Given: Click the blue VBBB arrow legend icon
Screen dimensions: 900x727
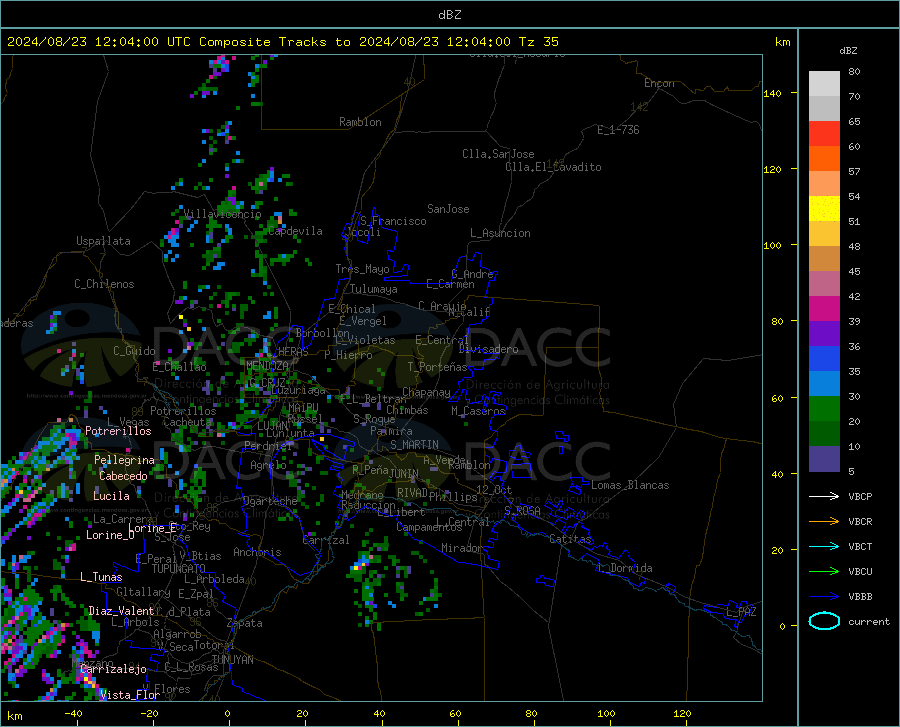Looking at the screenshot, I should pyautogui.click(x=824, y=597).
